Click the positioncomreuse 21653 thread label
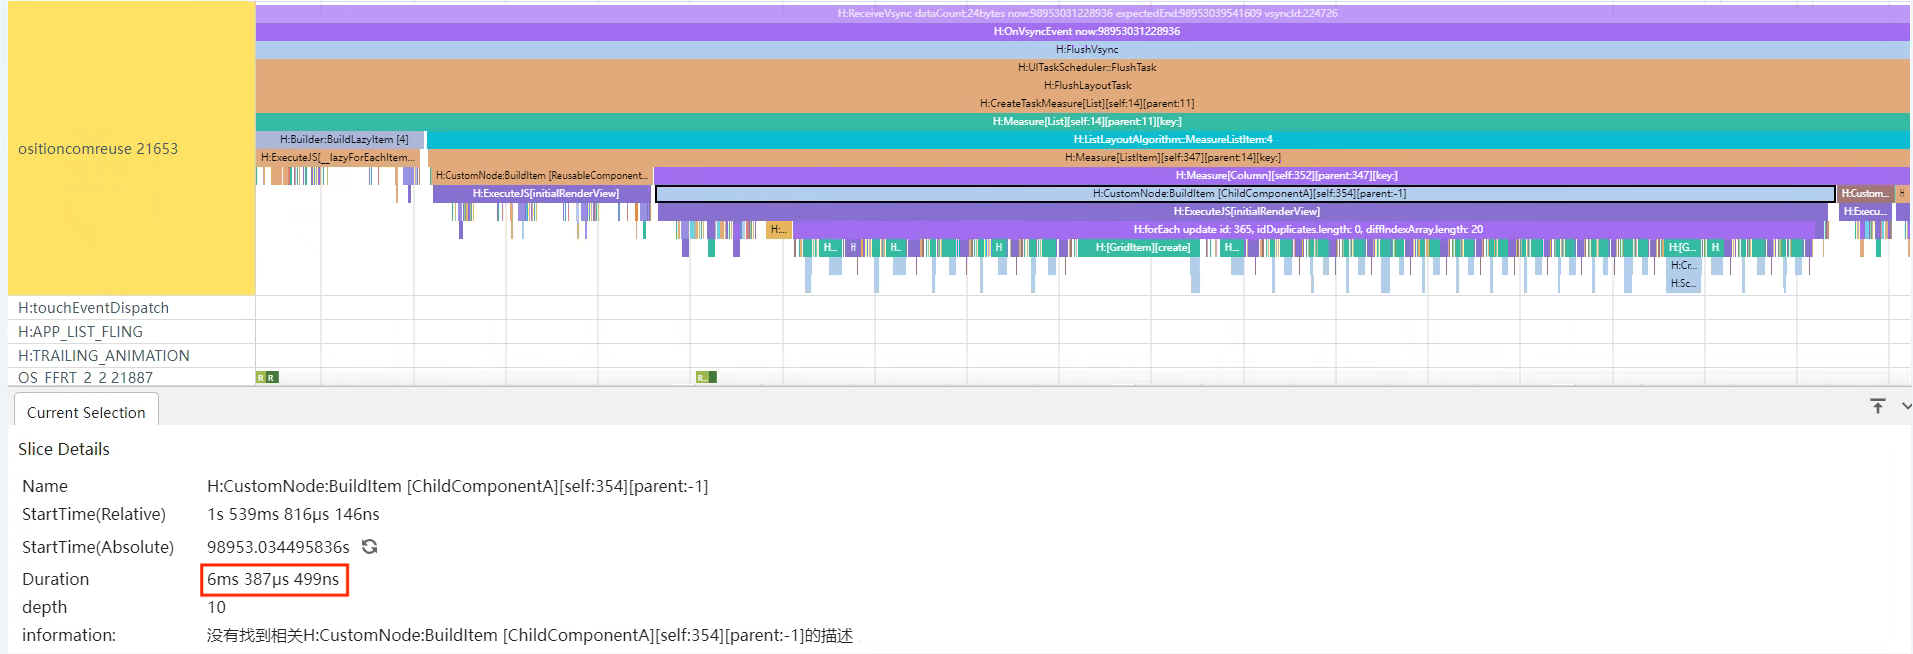 pos(98,148)
